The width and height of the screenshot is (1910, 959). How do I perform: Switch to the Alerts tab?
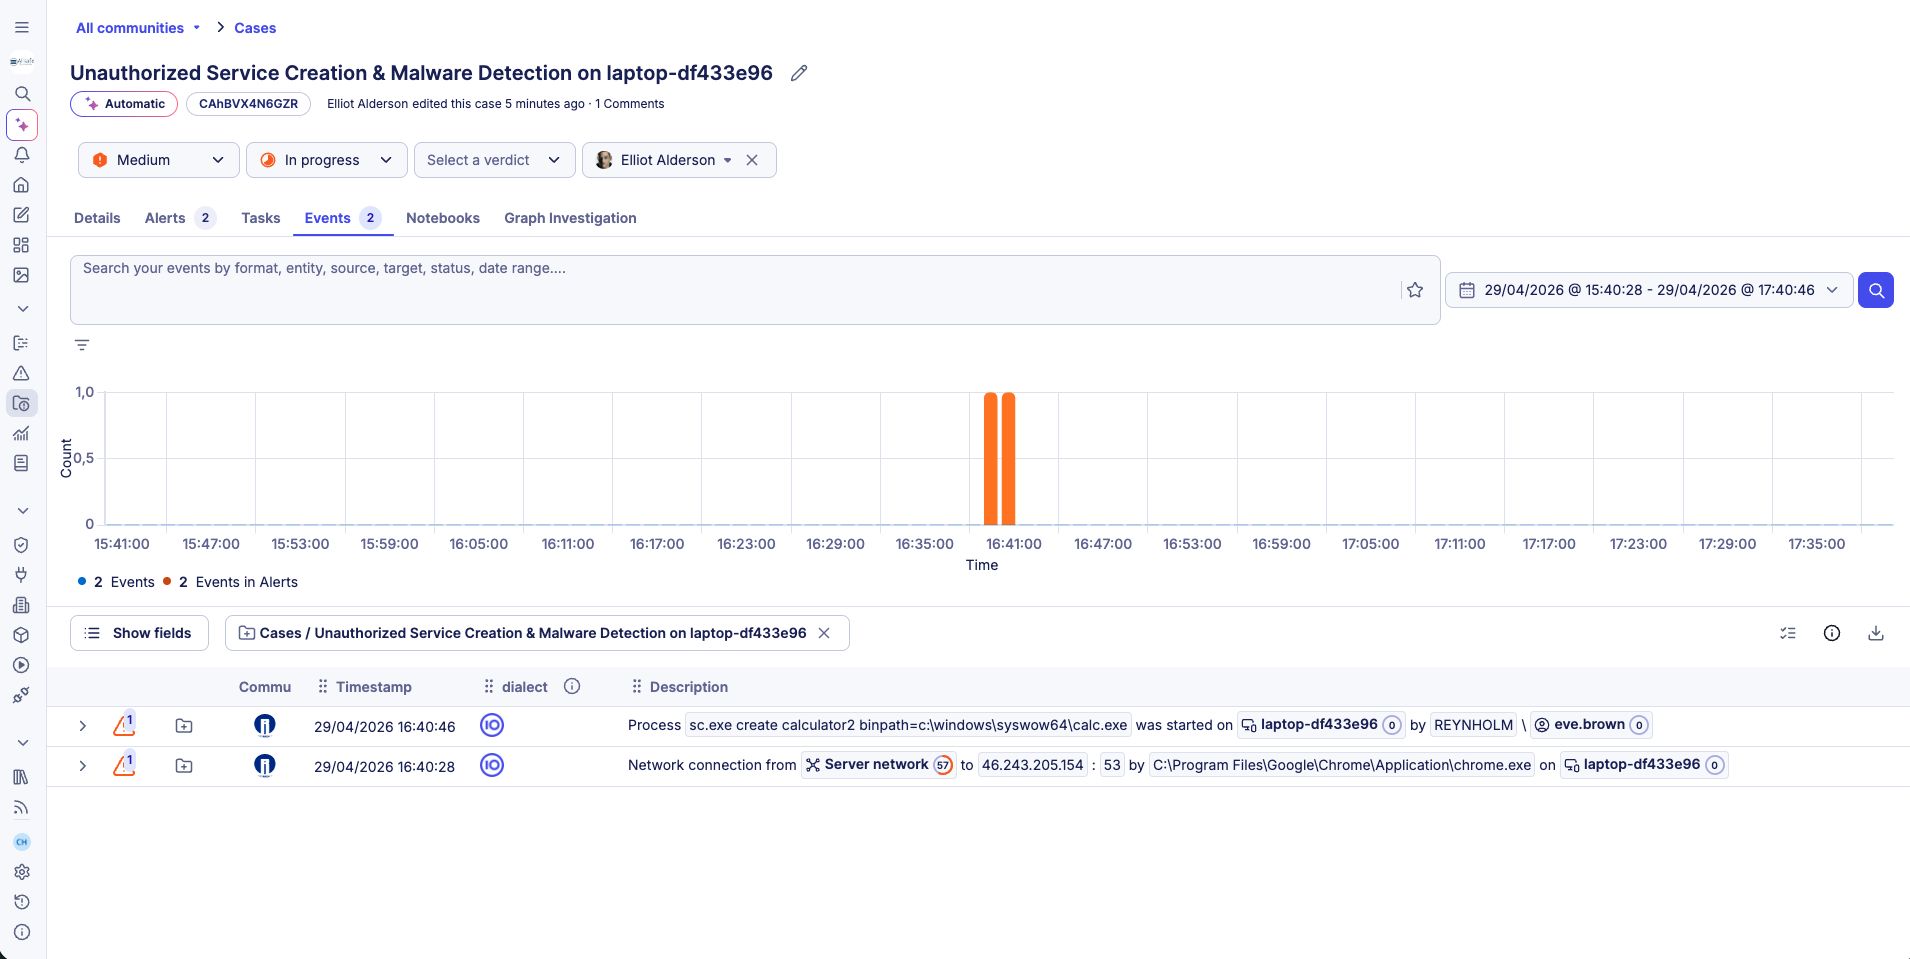coord(166,218)
